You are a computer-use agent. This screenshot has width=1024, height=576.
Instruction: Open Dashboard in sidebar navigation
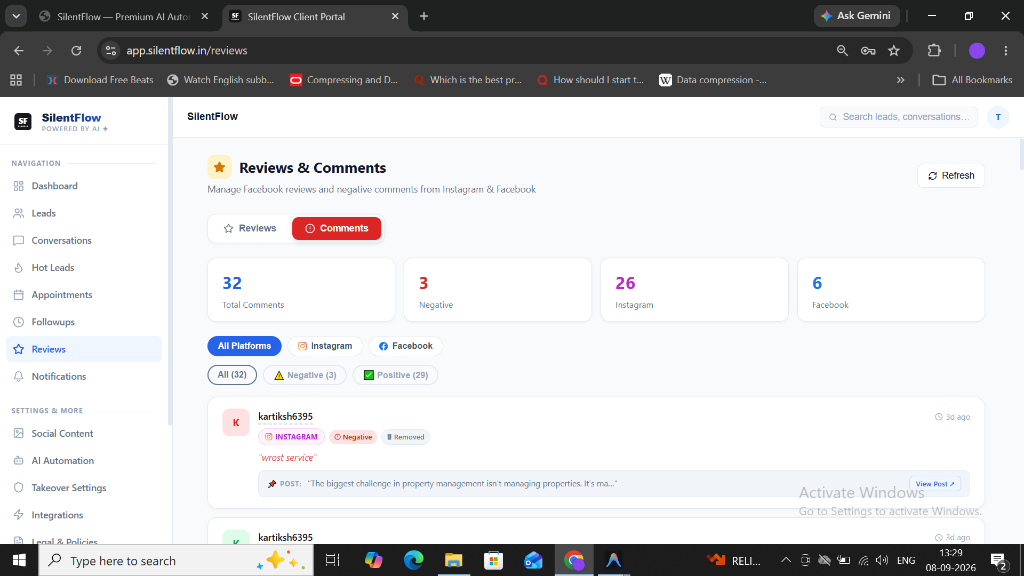point(84,186)
